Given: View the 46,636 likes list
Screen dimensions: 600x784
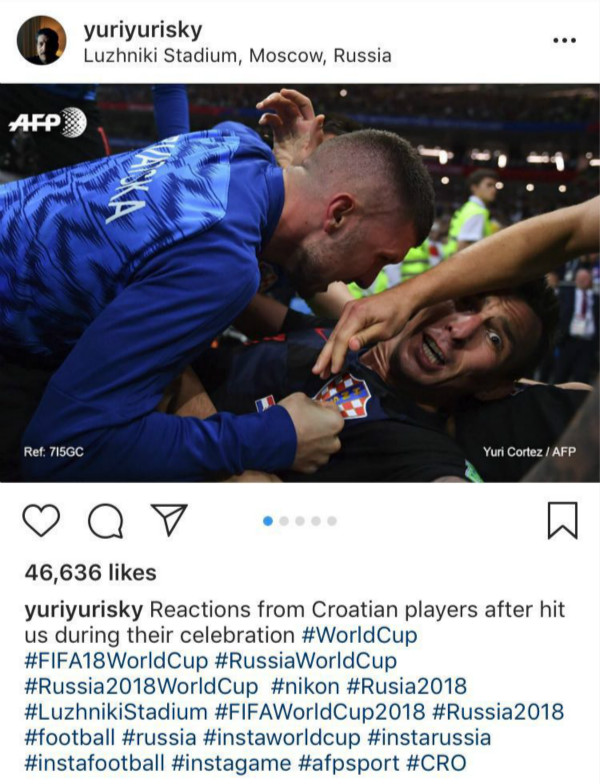Looking at the screenshot, I should pos(90,572).
